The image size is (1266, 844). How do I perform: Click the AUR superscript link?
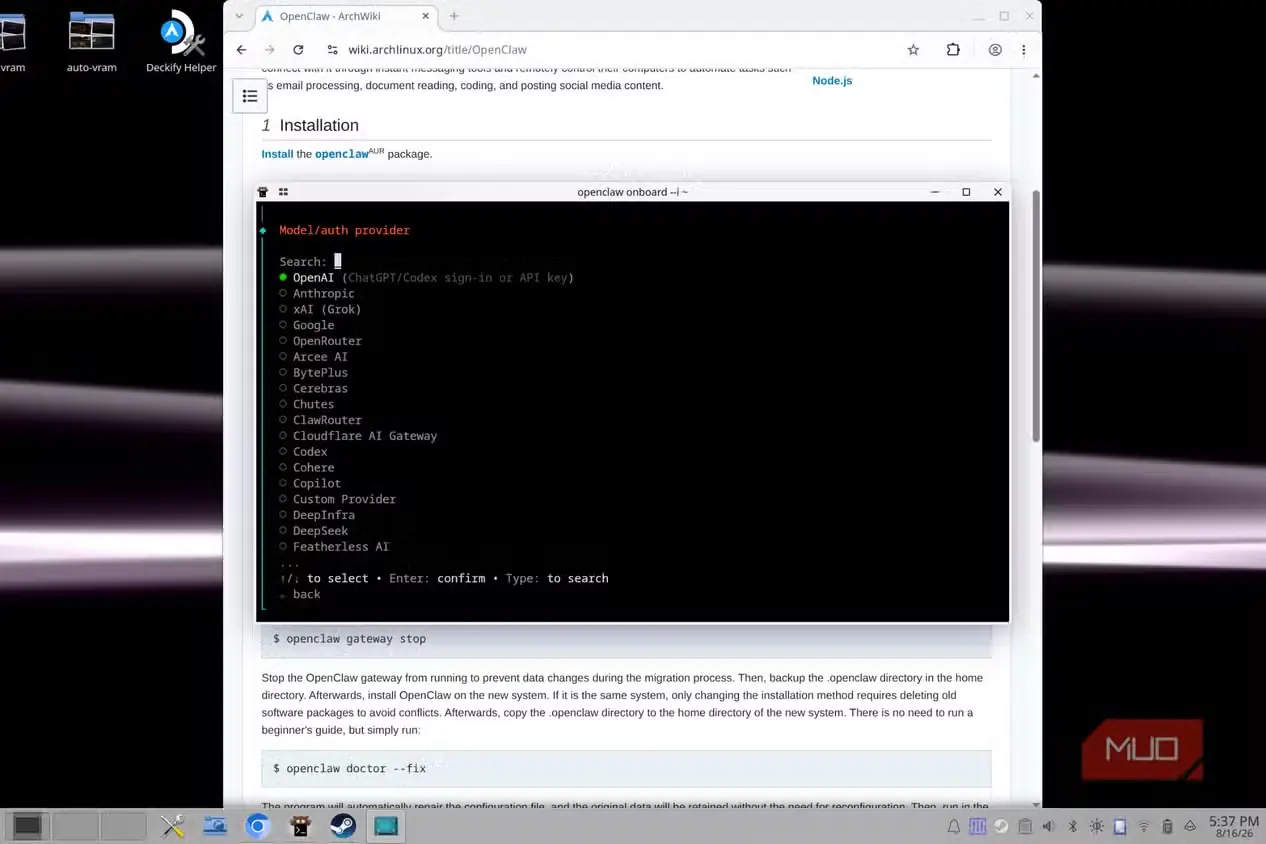[x=376, y=151]
